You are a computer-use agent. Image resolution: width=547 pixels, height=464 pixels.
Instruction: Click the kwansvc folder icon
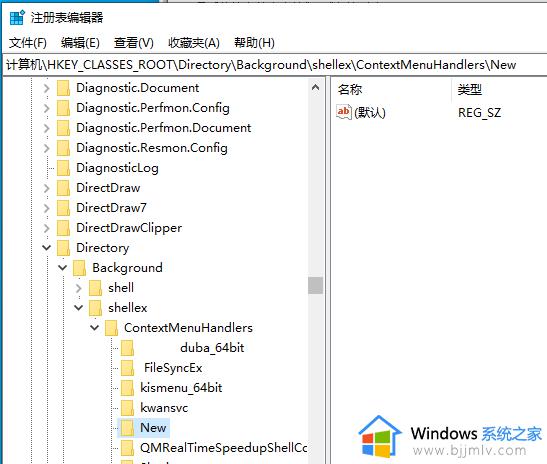pyautogui.click(x=127, y=408)
